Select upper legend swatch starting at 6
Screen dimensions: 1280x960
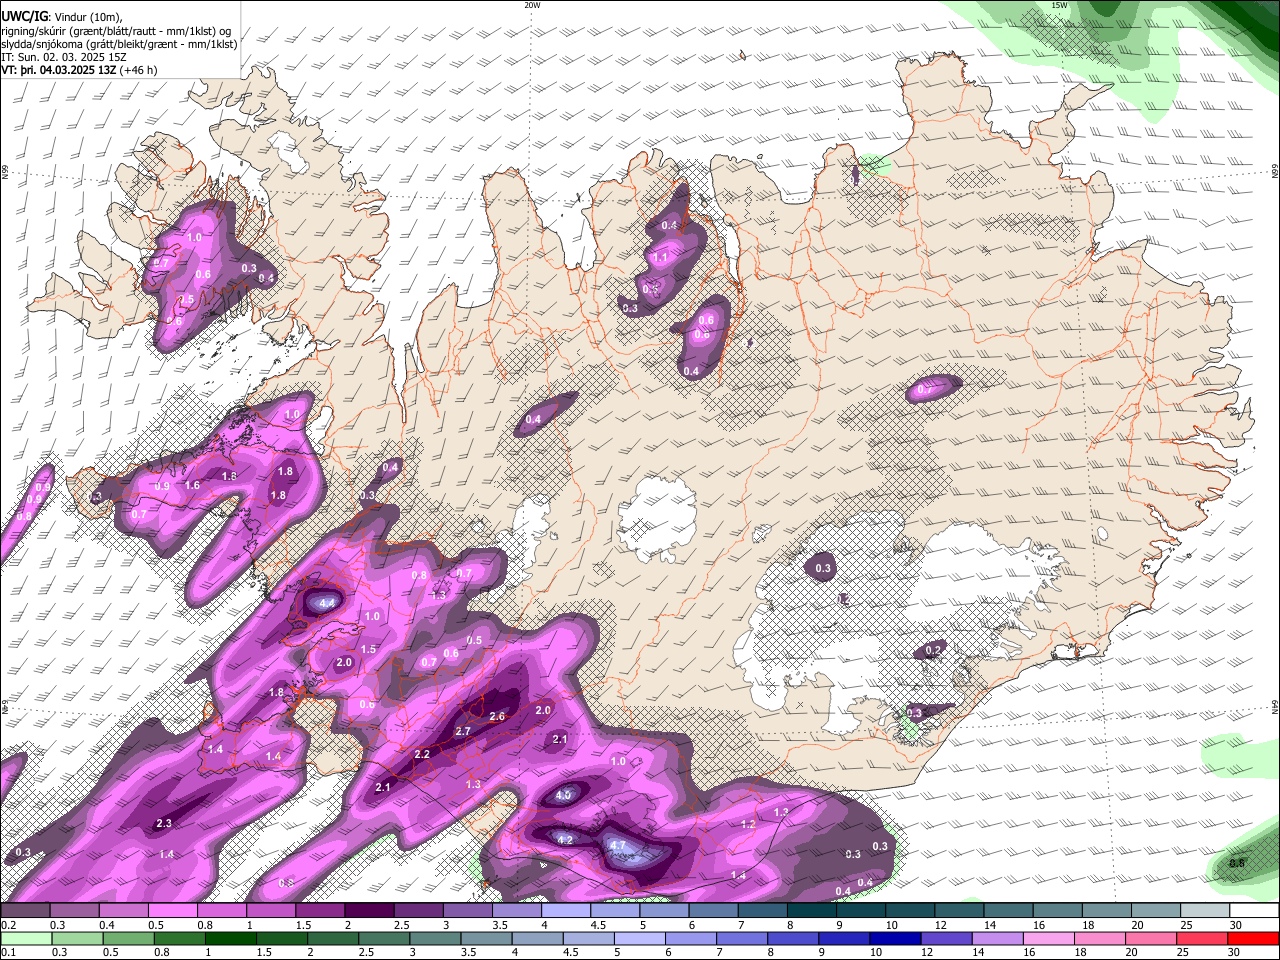click(713, 911)
